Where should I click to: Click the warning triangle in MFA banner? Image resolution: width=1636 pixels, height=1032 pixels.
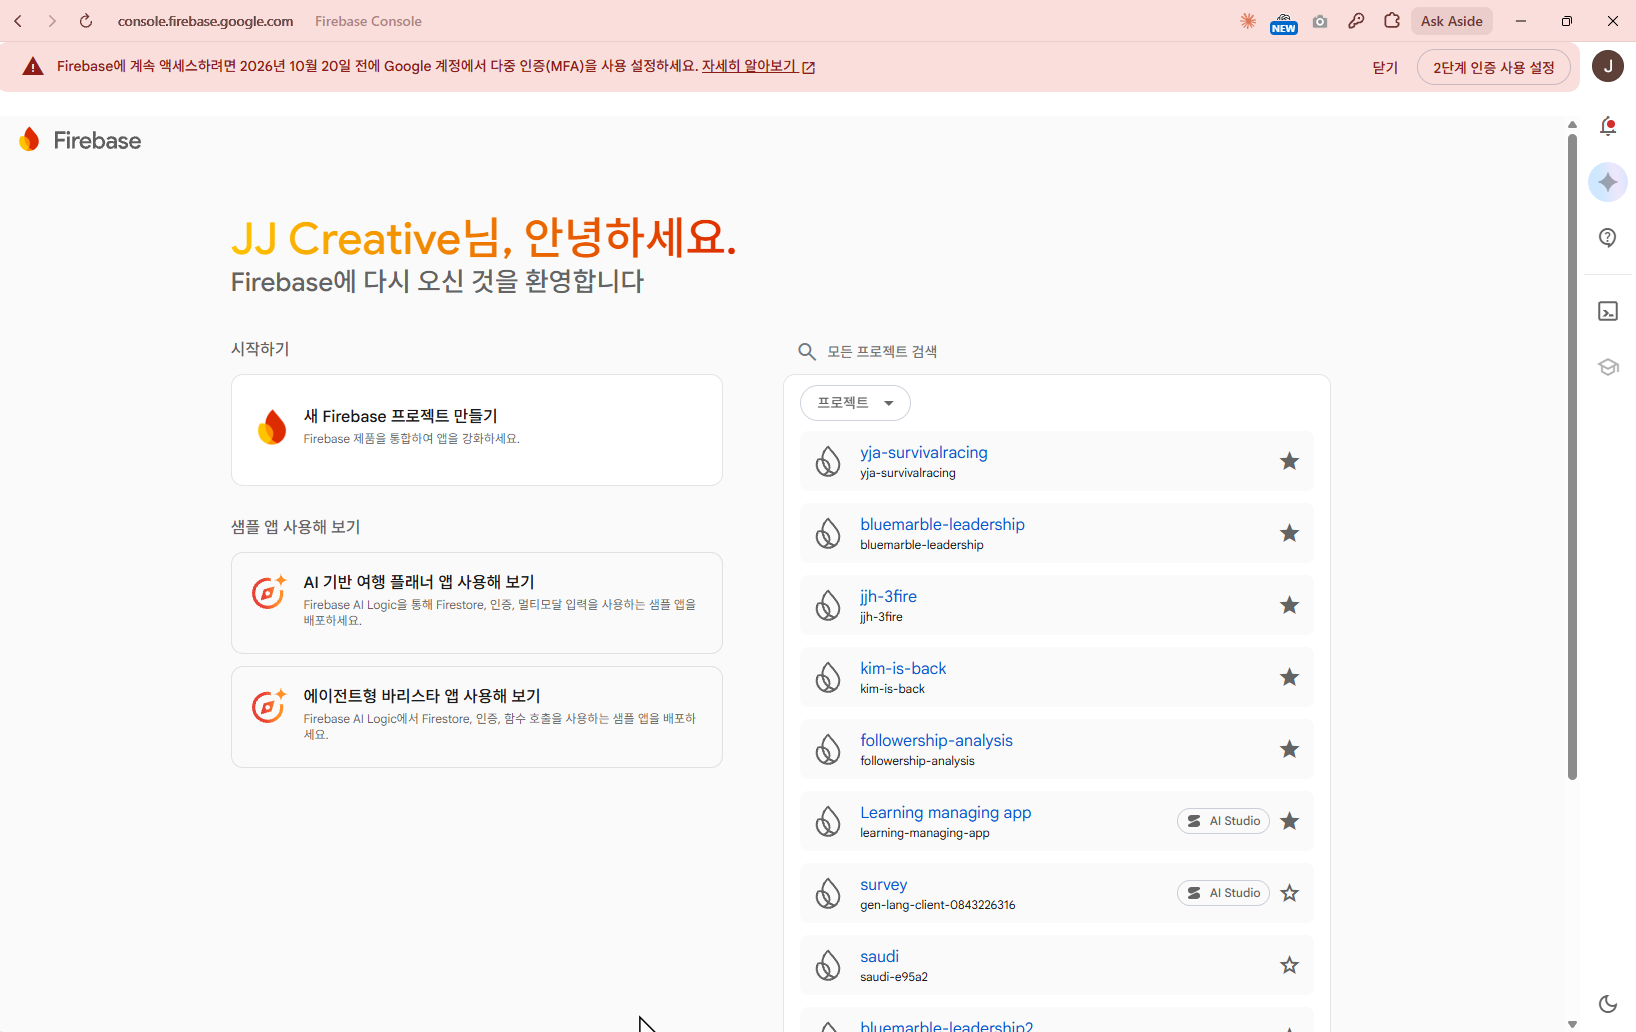tap(33, 67)
